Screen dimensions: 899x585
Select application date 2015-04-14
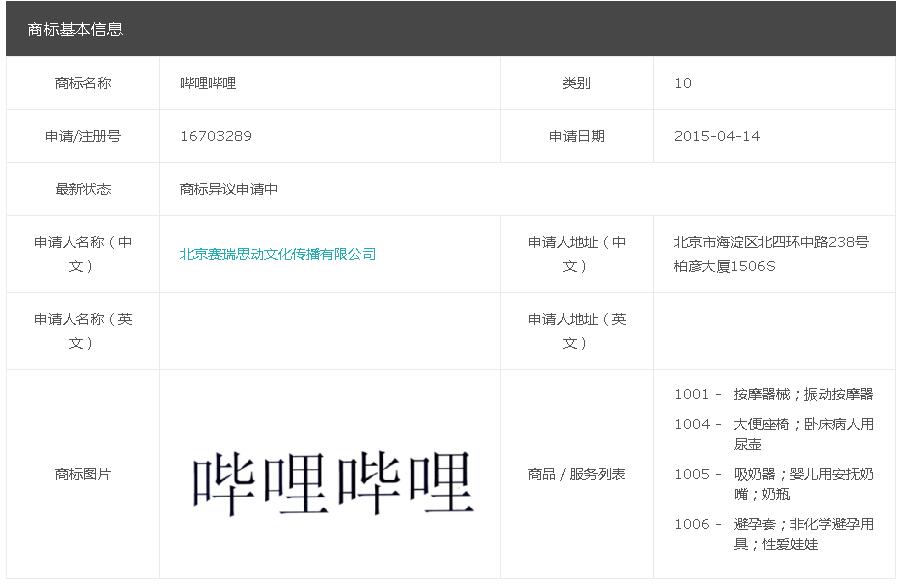tap(717, 136)
